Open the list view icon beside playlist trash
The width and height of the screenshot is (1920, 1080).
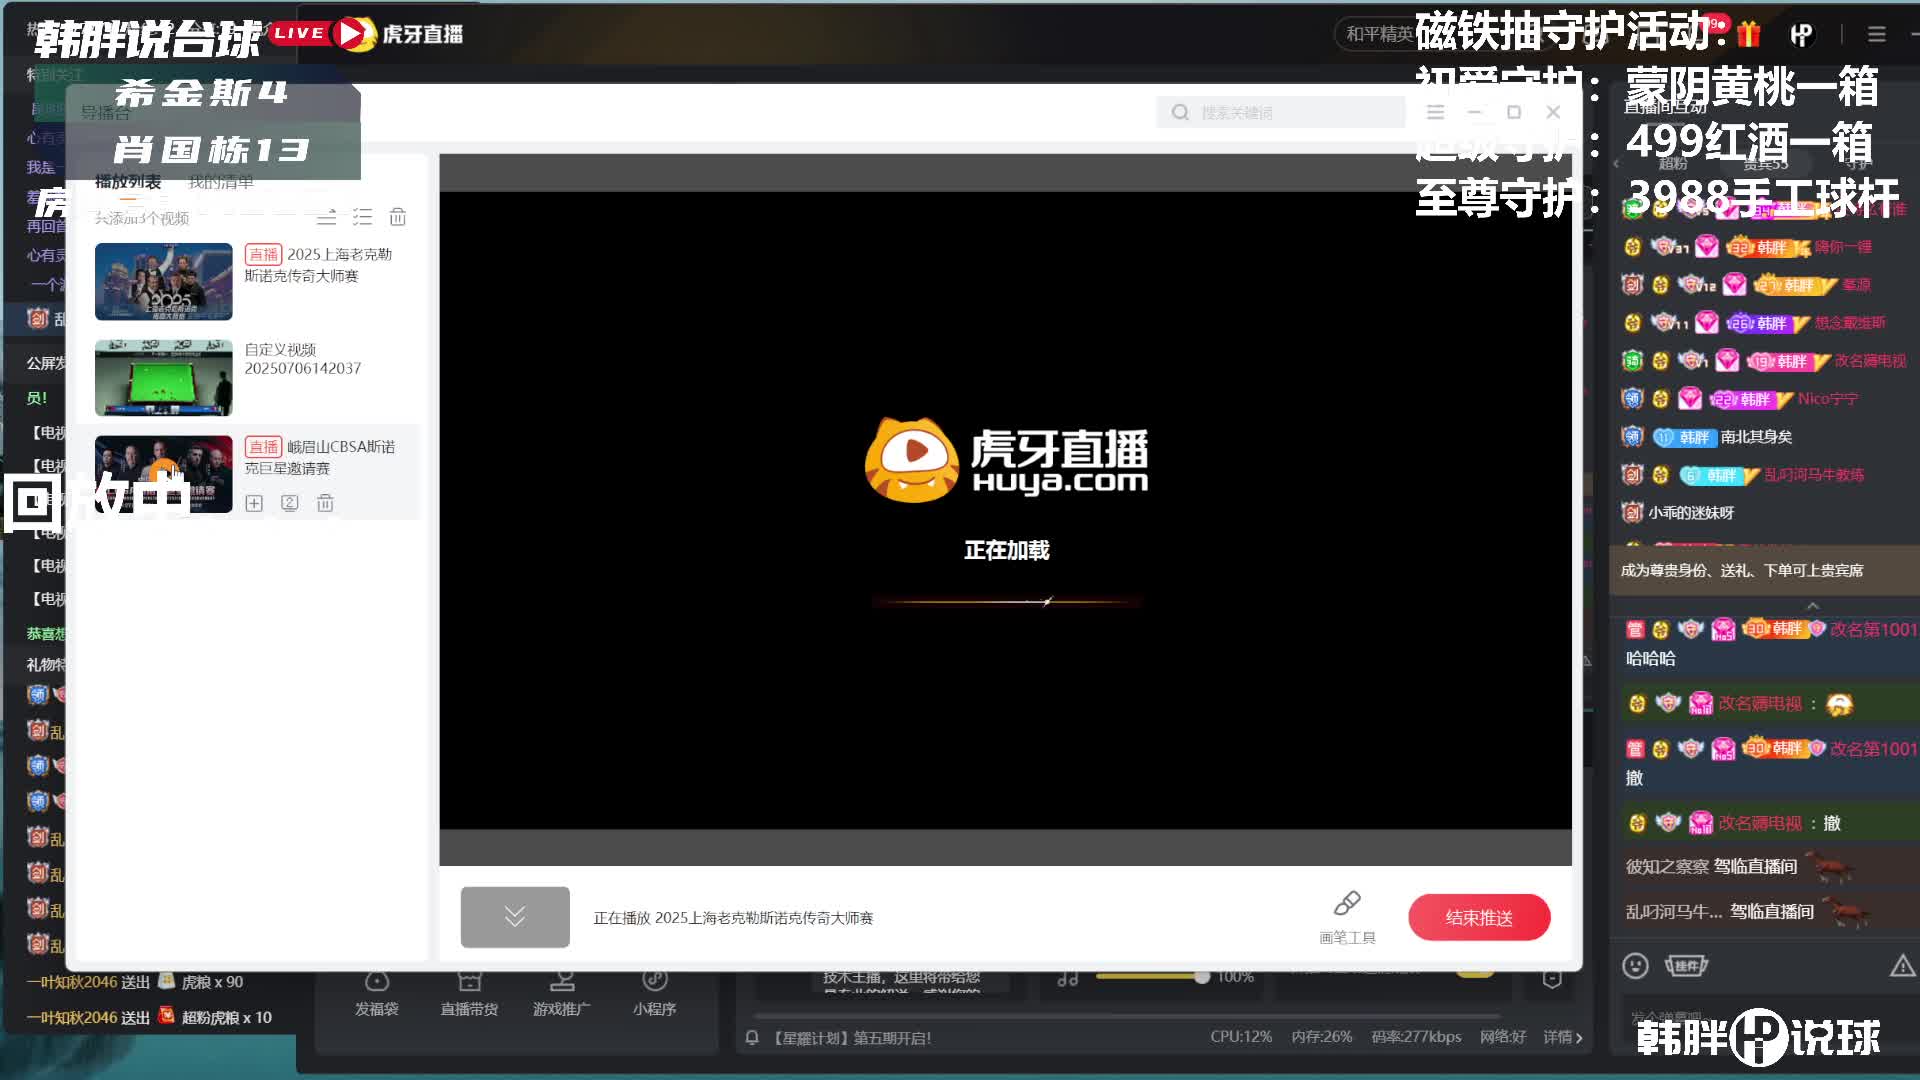[362, 216]
